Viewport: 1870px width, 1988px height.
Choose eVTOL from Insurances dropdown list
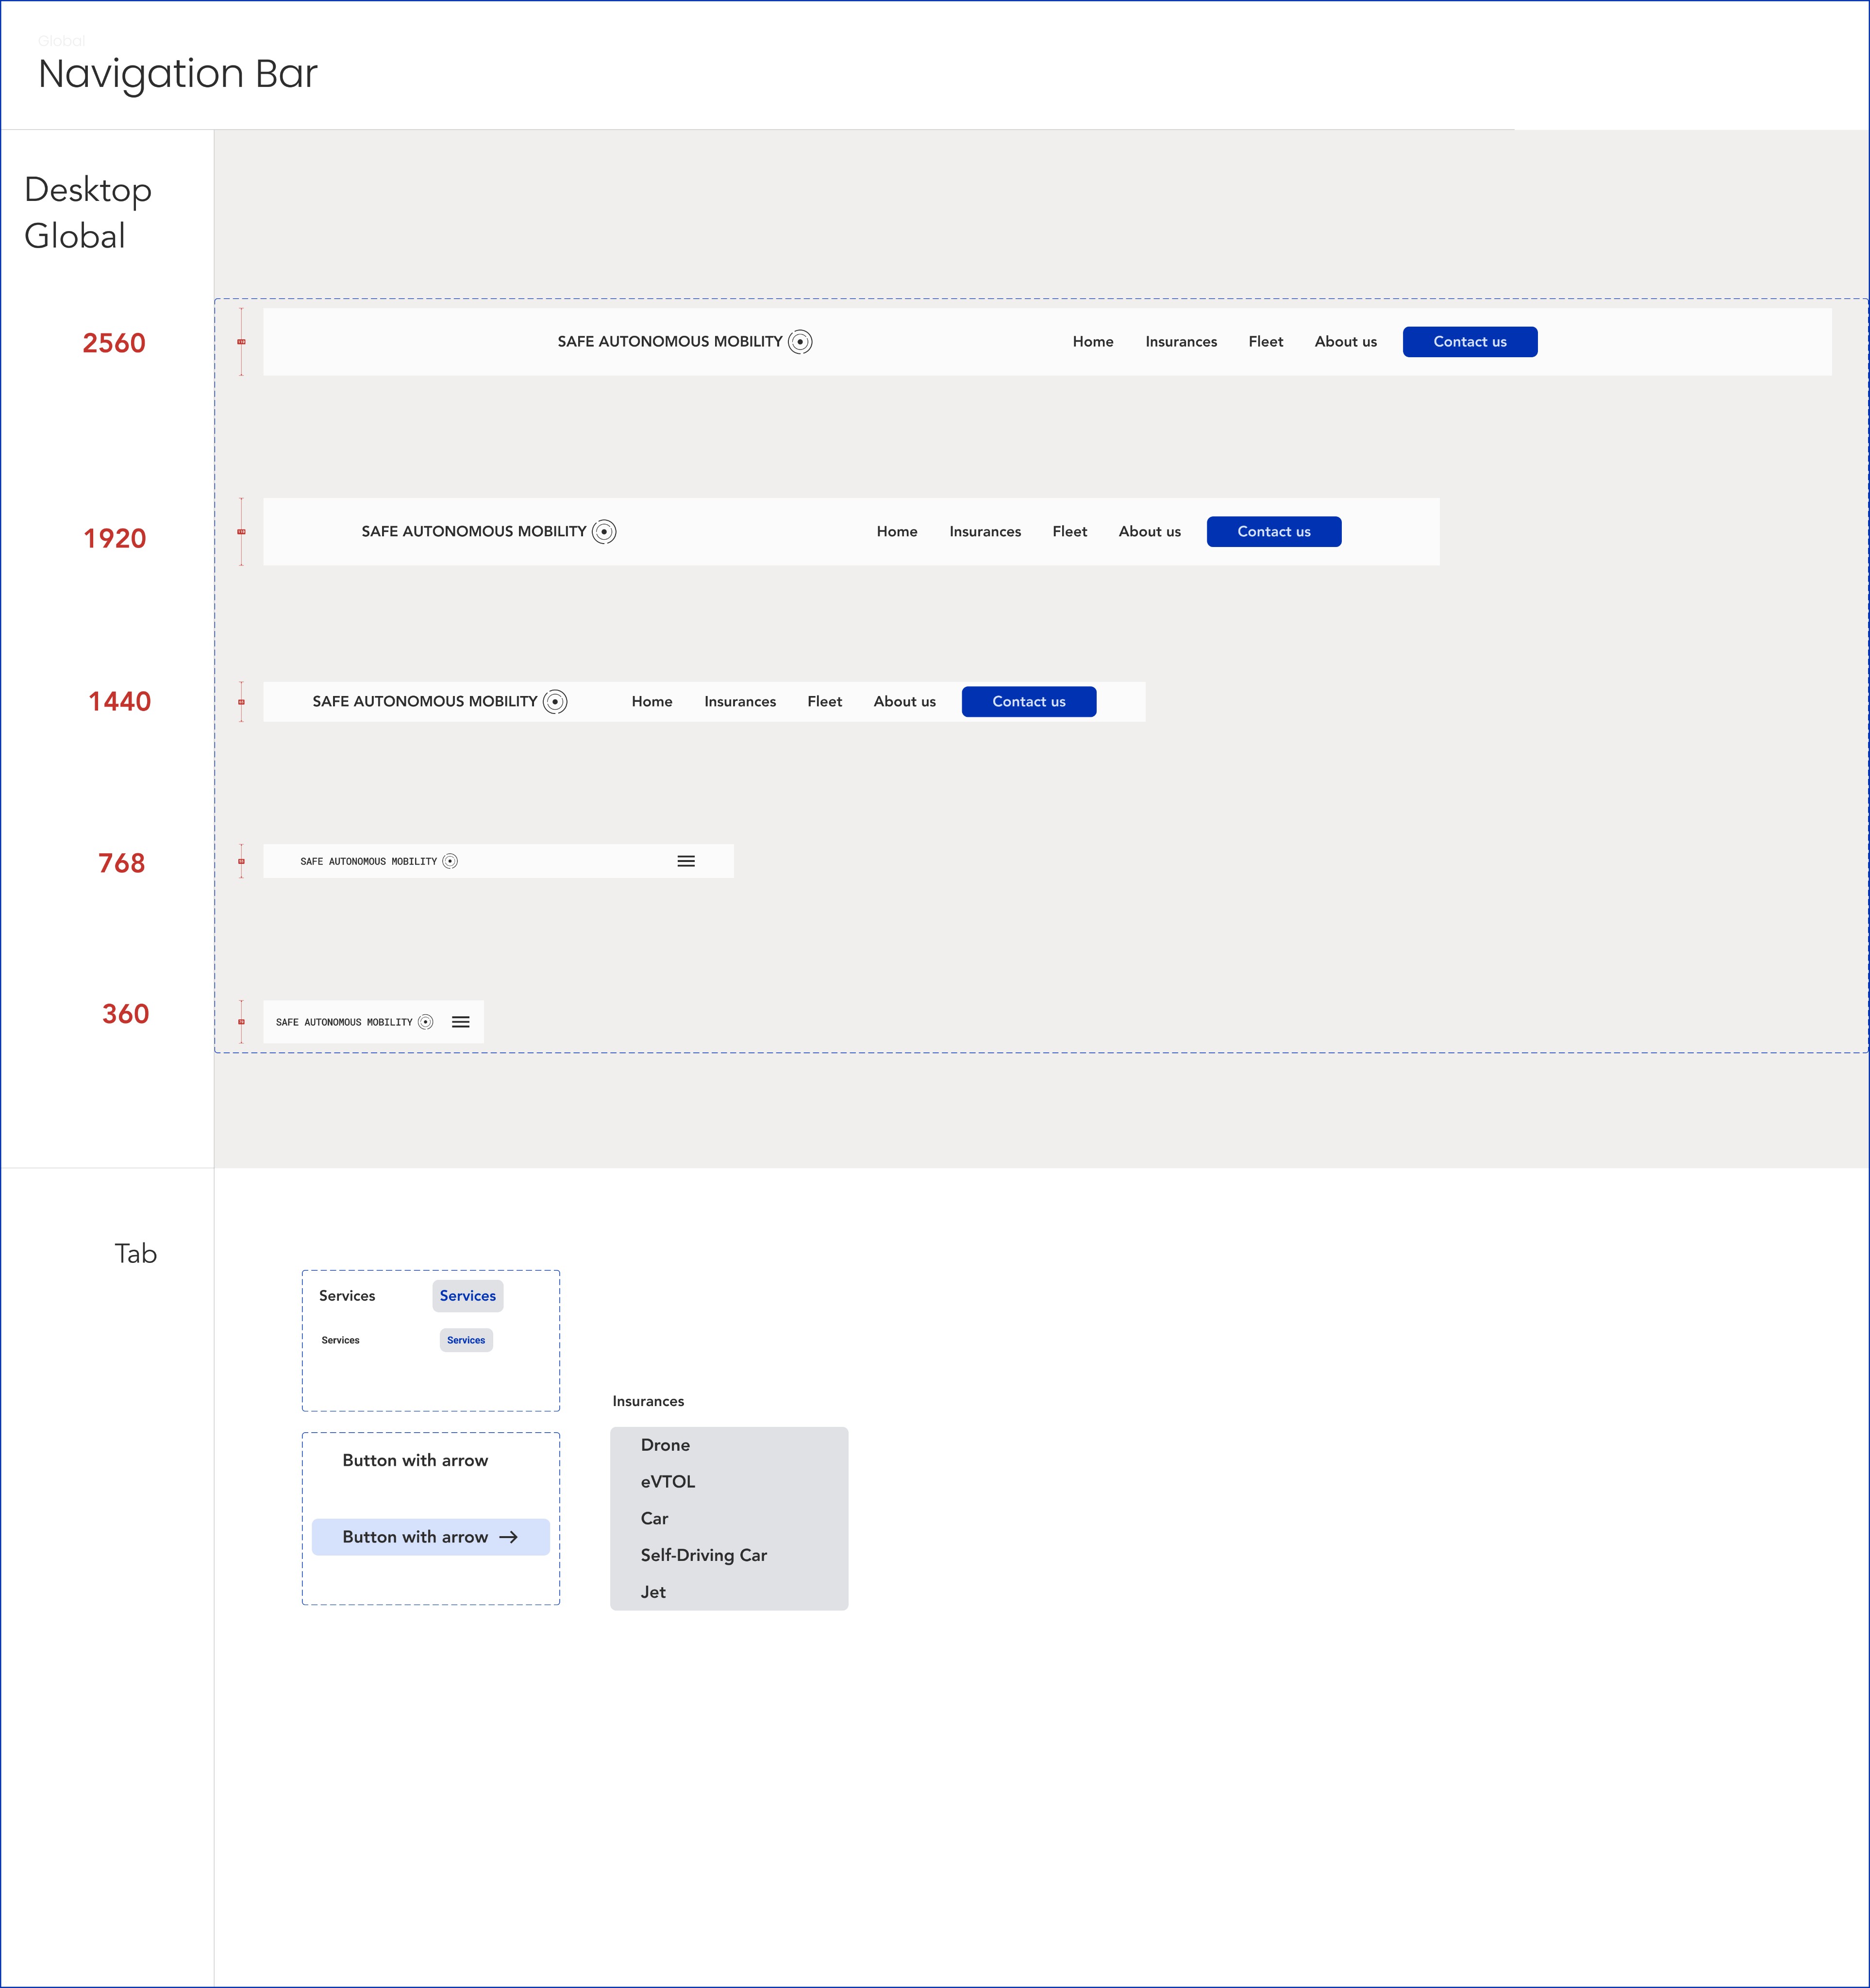(x=668, y=1482)
